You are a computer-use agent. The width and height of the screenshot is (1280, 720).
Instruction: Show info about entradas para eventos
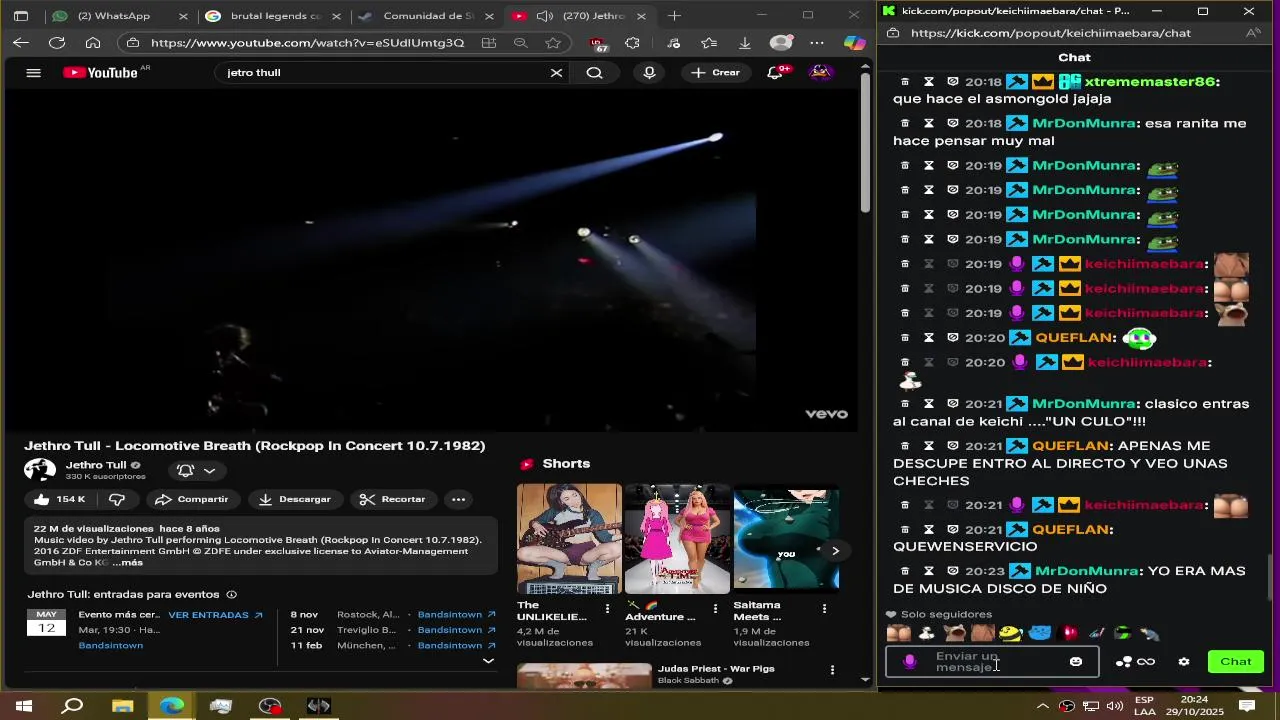(x=231, y=594)
